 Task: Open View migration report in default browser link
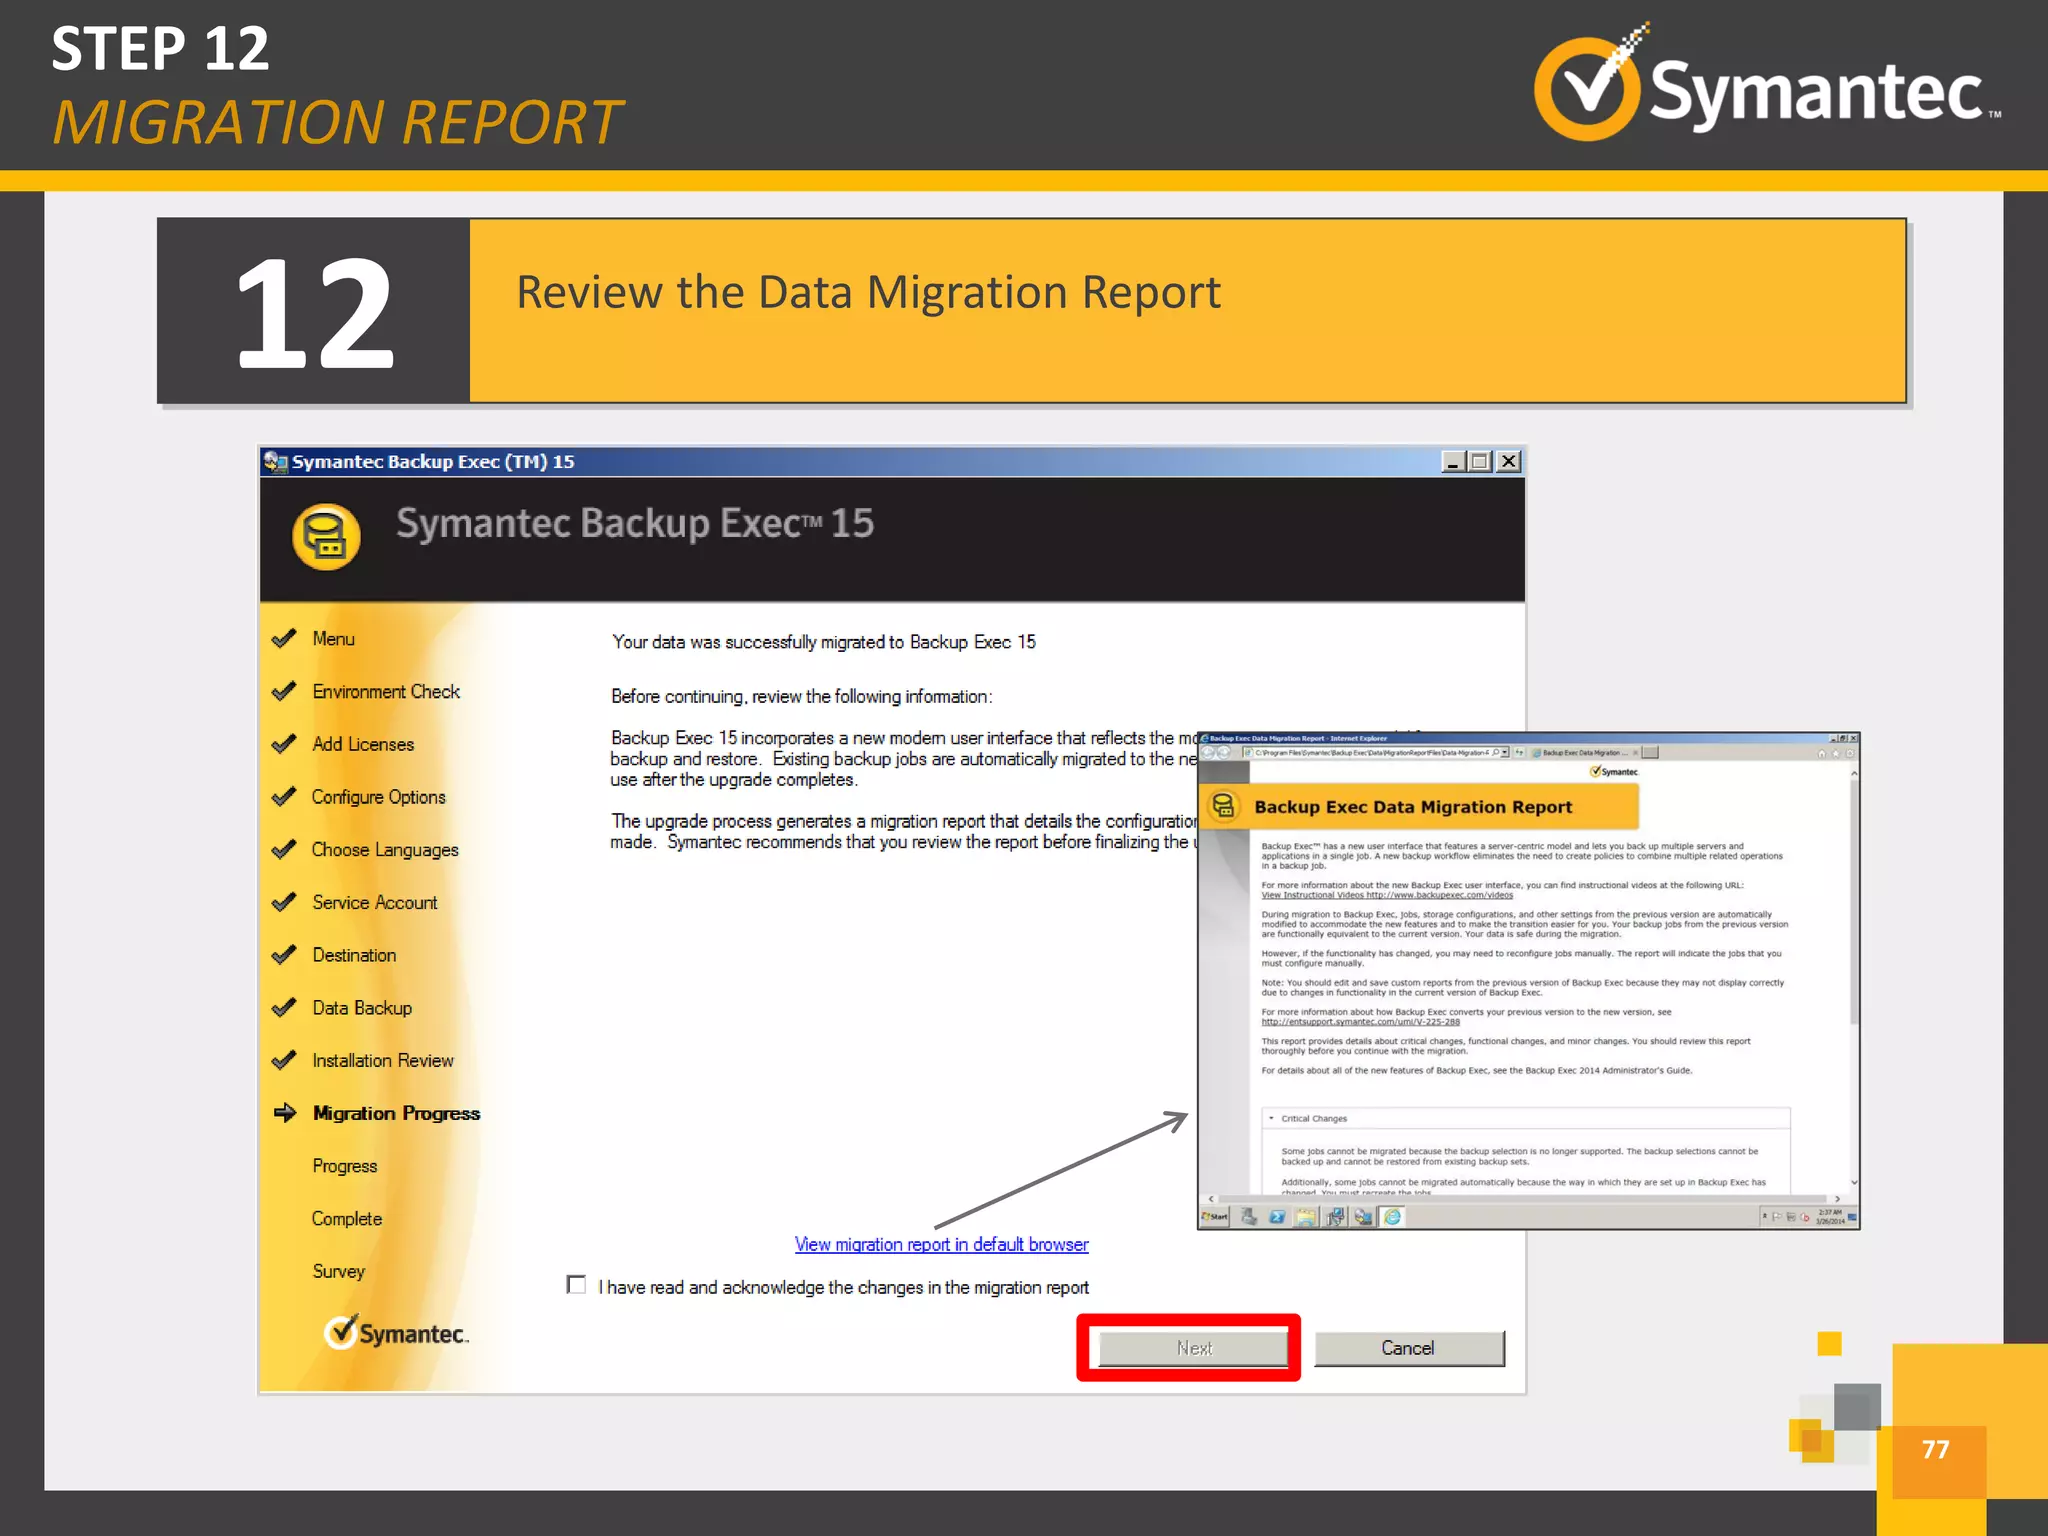(x=941, y=1244)
